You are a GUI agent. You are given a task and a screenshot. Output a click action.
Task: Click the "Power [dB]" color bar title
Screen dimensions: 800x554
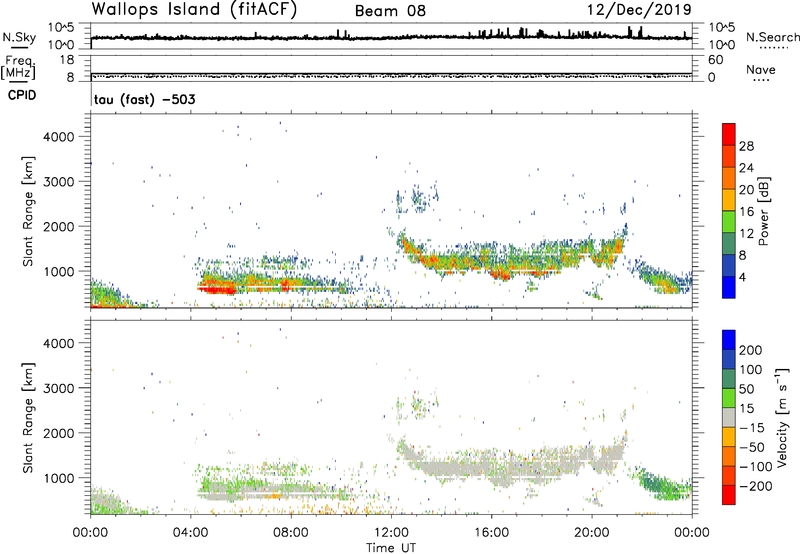(763, 211)
